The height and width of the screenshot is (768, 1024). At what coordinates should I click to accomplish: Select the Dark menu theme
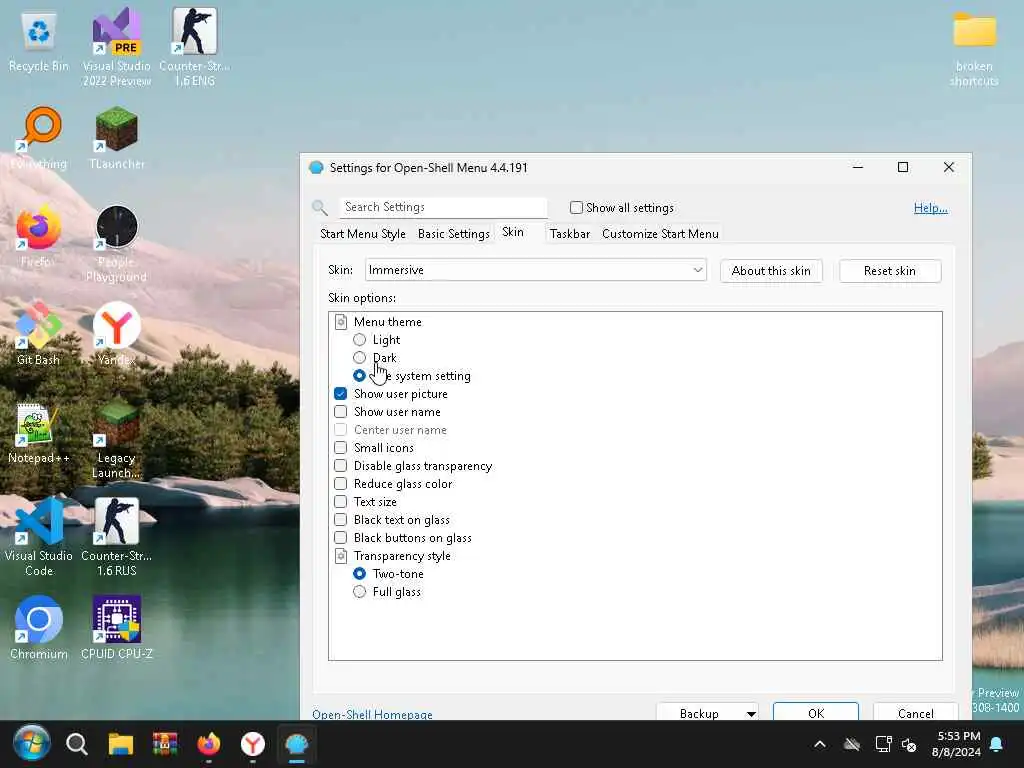[359, 358]
